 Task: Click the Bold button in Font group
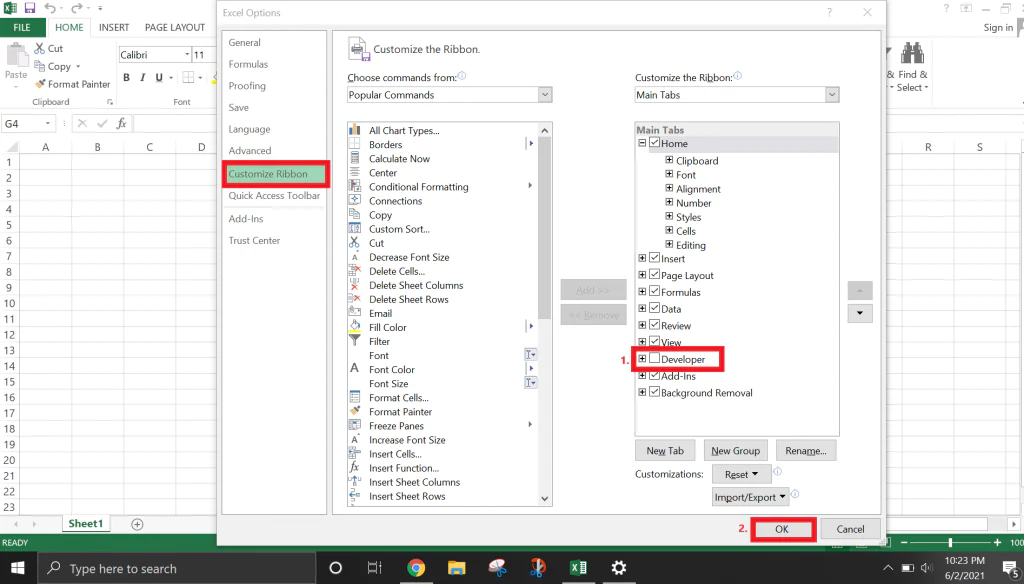tap(126, 77)
